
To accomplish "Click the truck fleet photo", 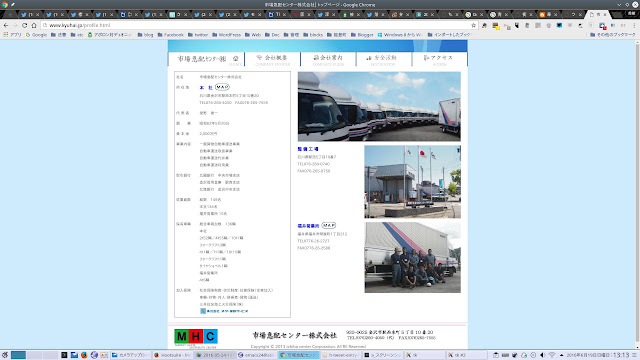I will 379,107.
